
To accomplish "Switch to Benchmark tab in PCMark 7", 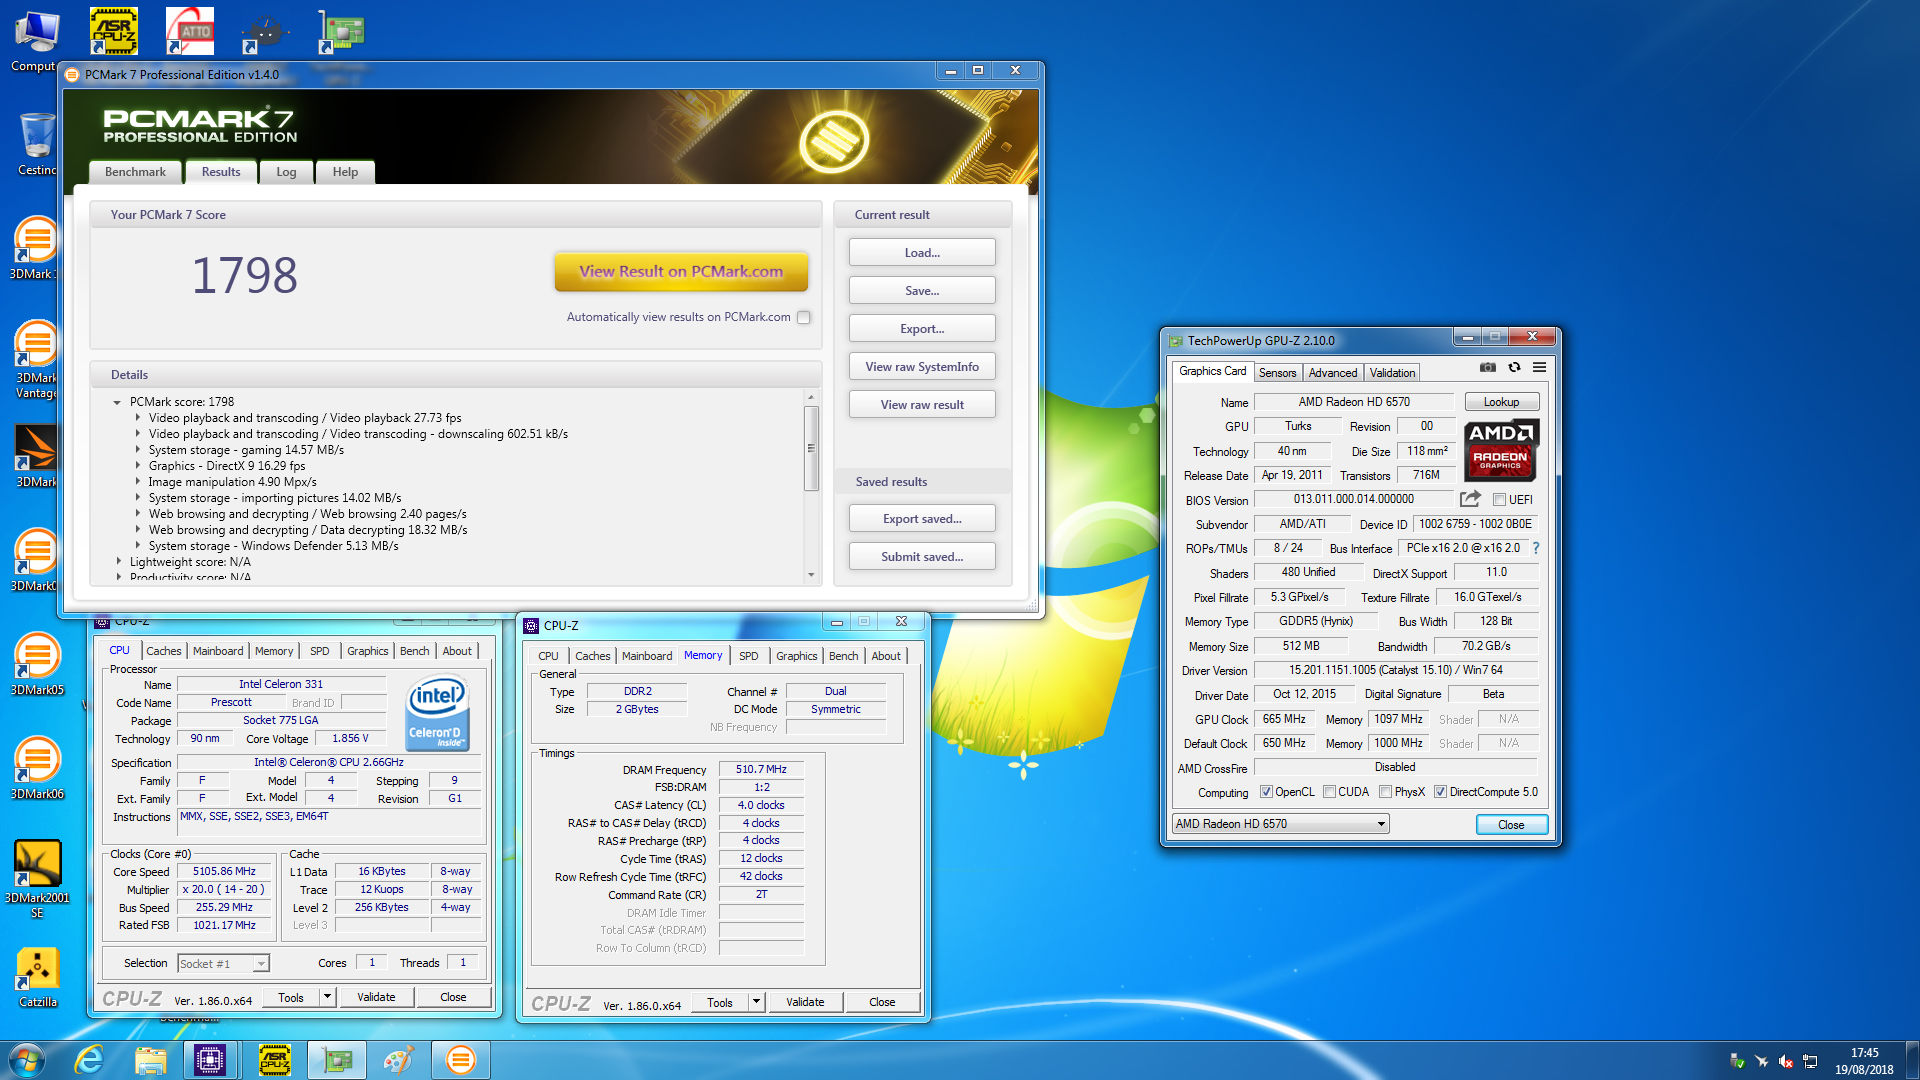I will click(x=135, y=172).
